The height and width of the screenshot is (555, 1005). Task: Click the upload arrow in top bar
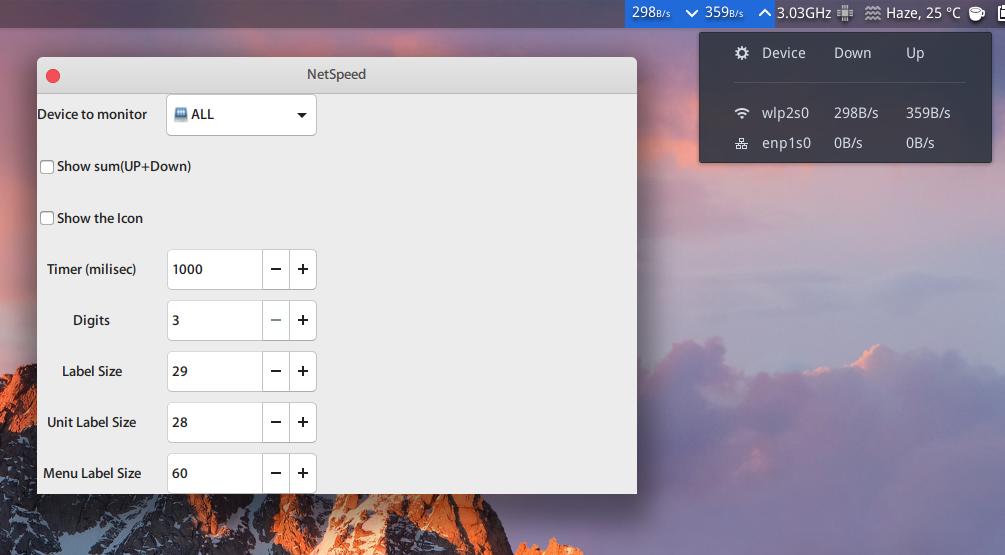(x=765, y=13)
